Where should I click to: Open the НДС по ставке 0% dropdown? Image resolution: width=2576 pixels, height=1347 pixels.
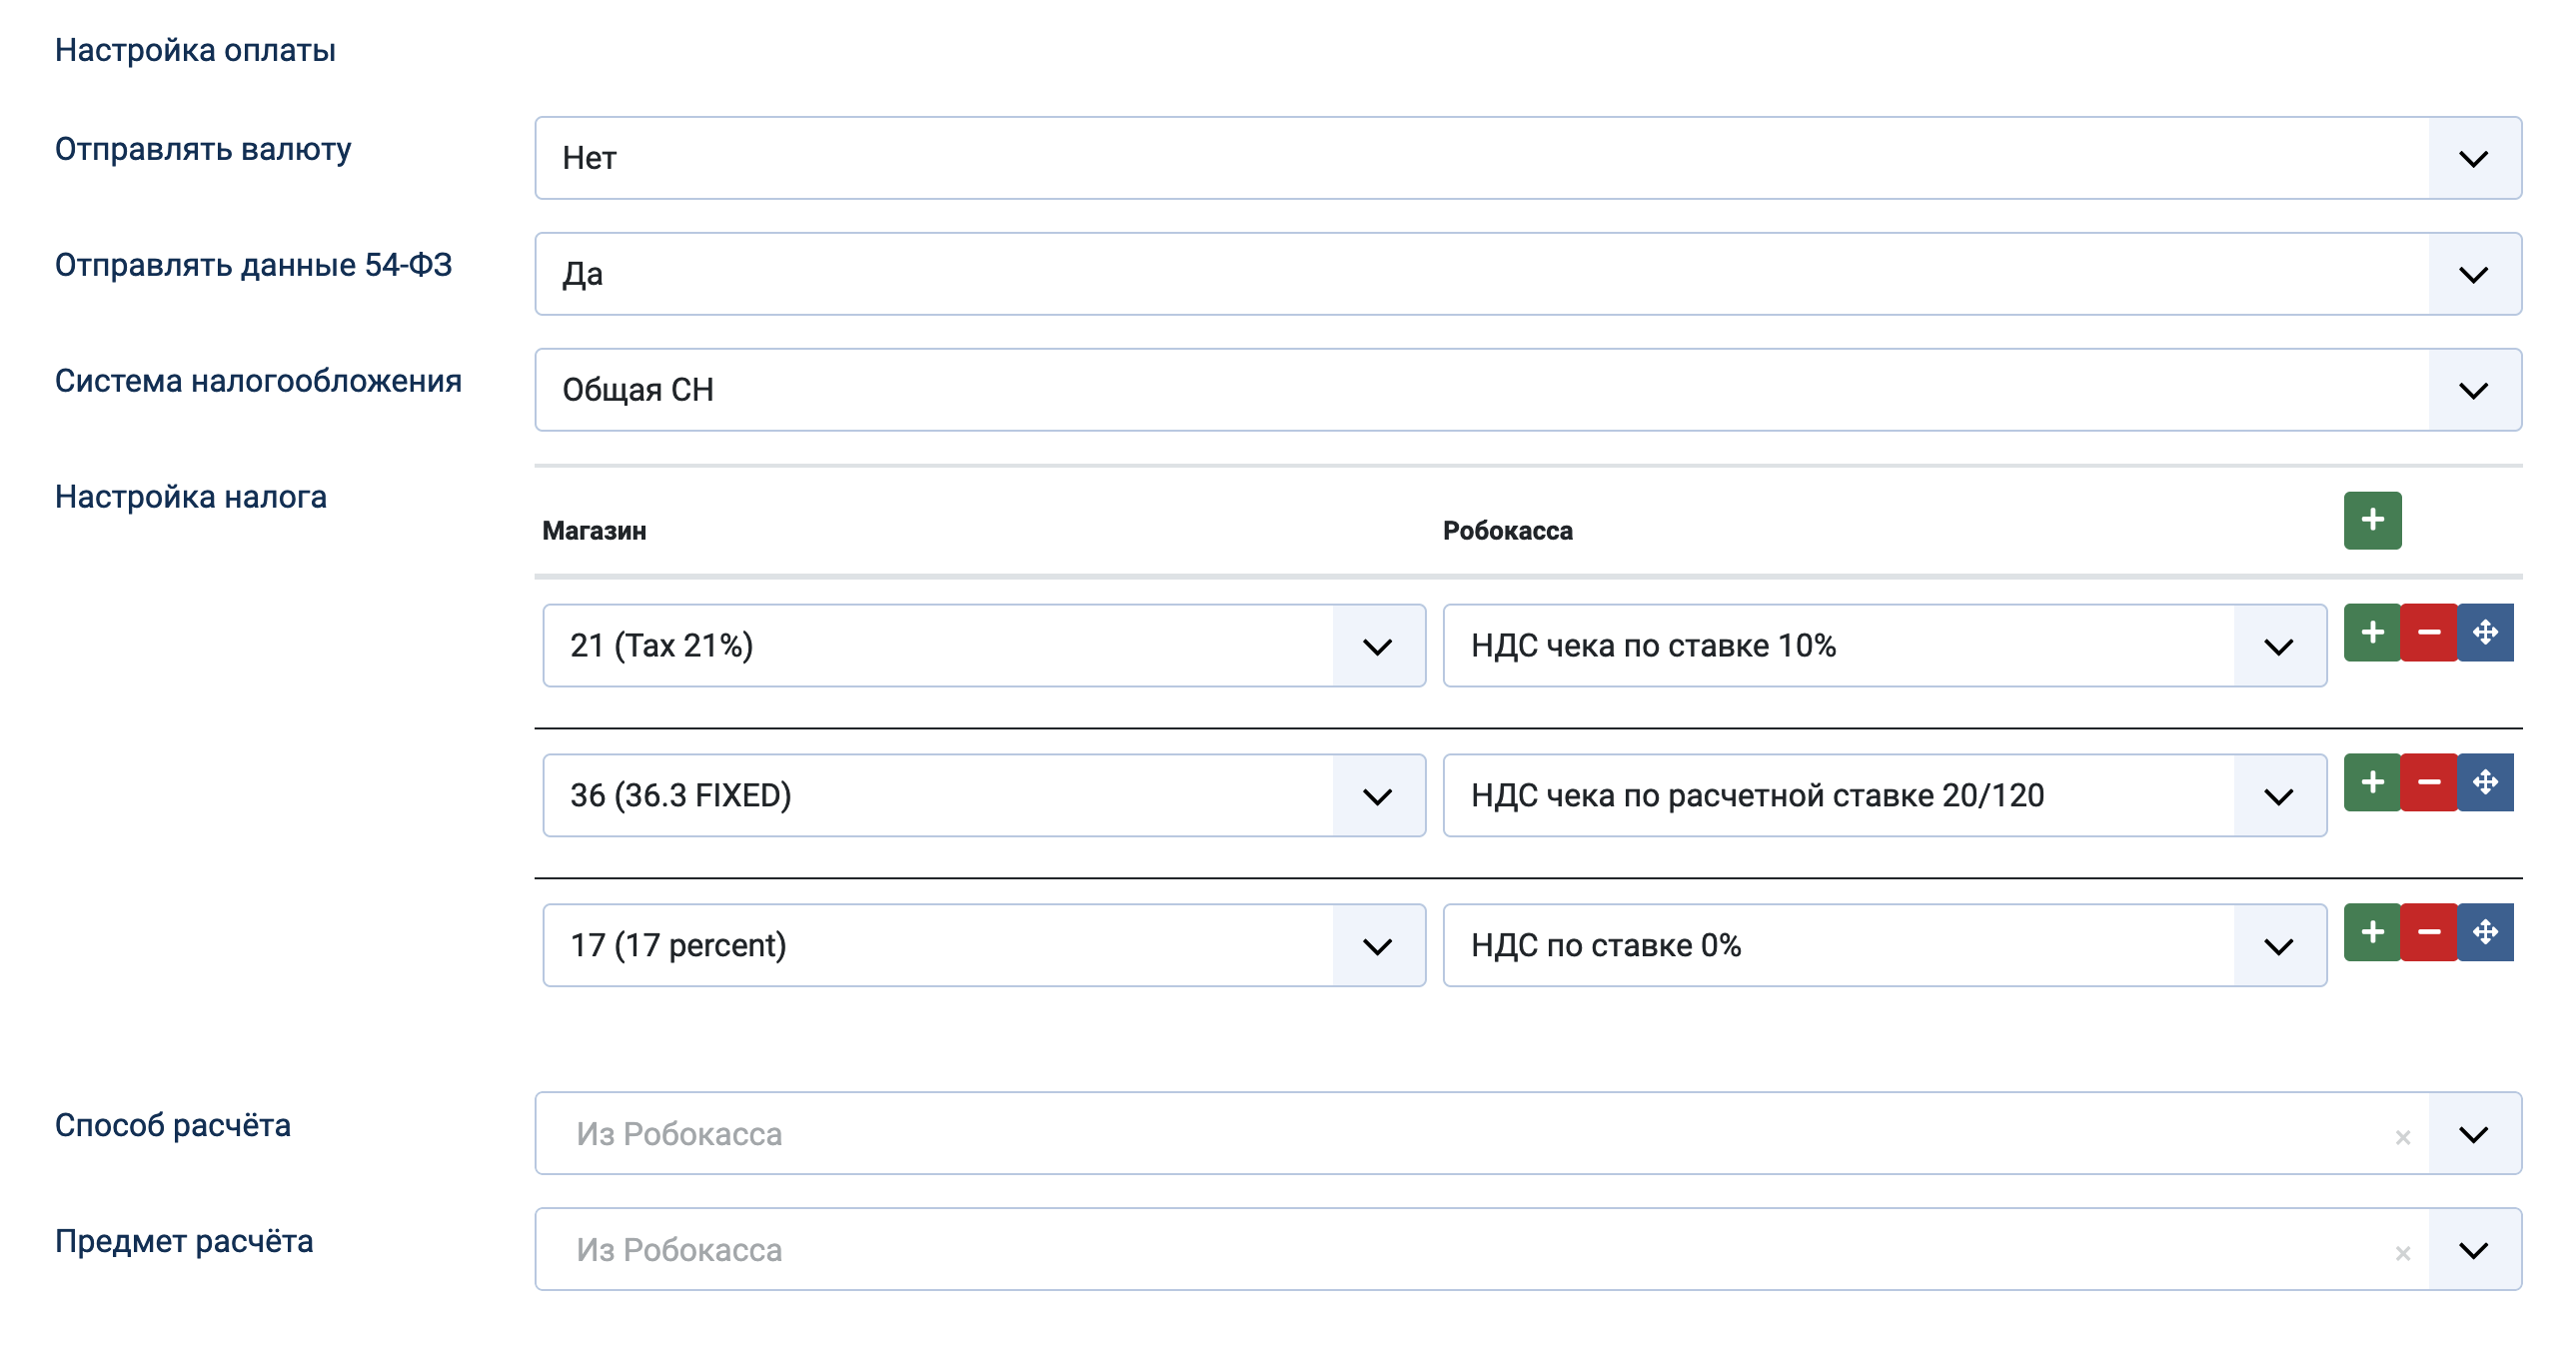(2277, 946)
